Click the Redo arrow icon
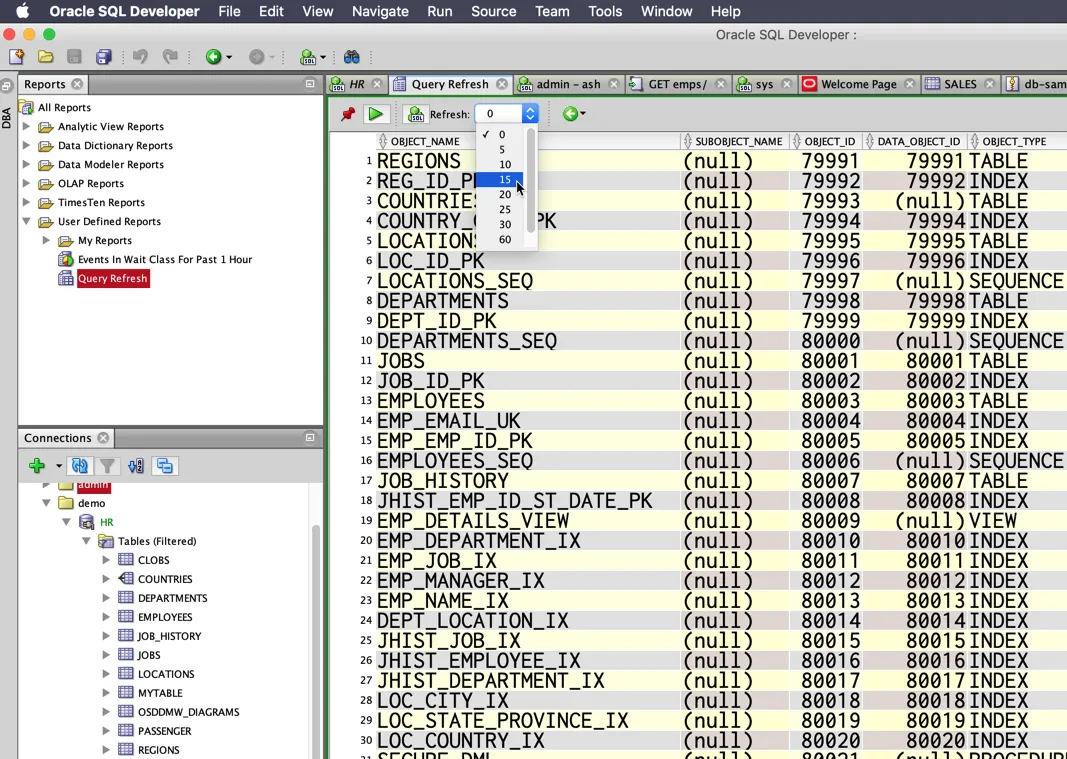The width and height of the screenshot is (1067, 759). click(170, 56)
